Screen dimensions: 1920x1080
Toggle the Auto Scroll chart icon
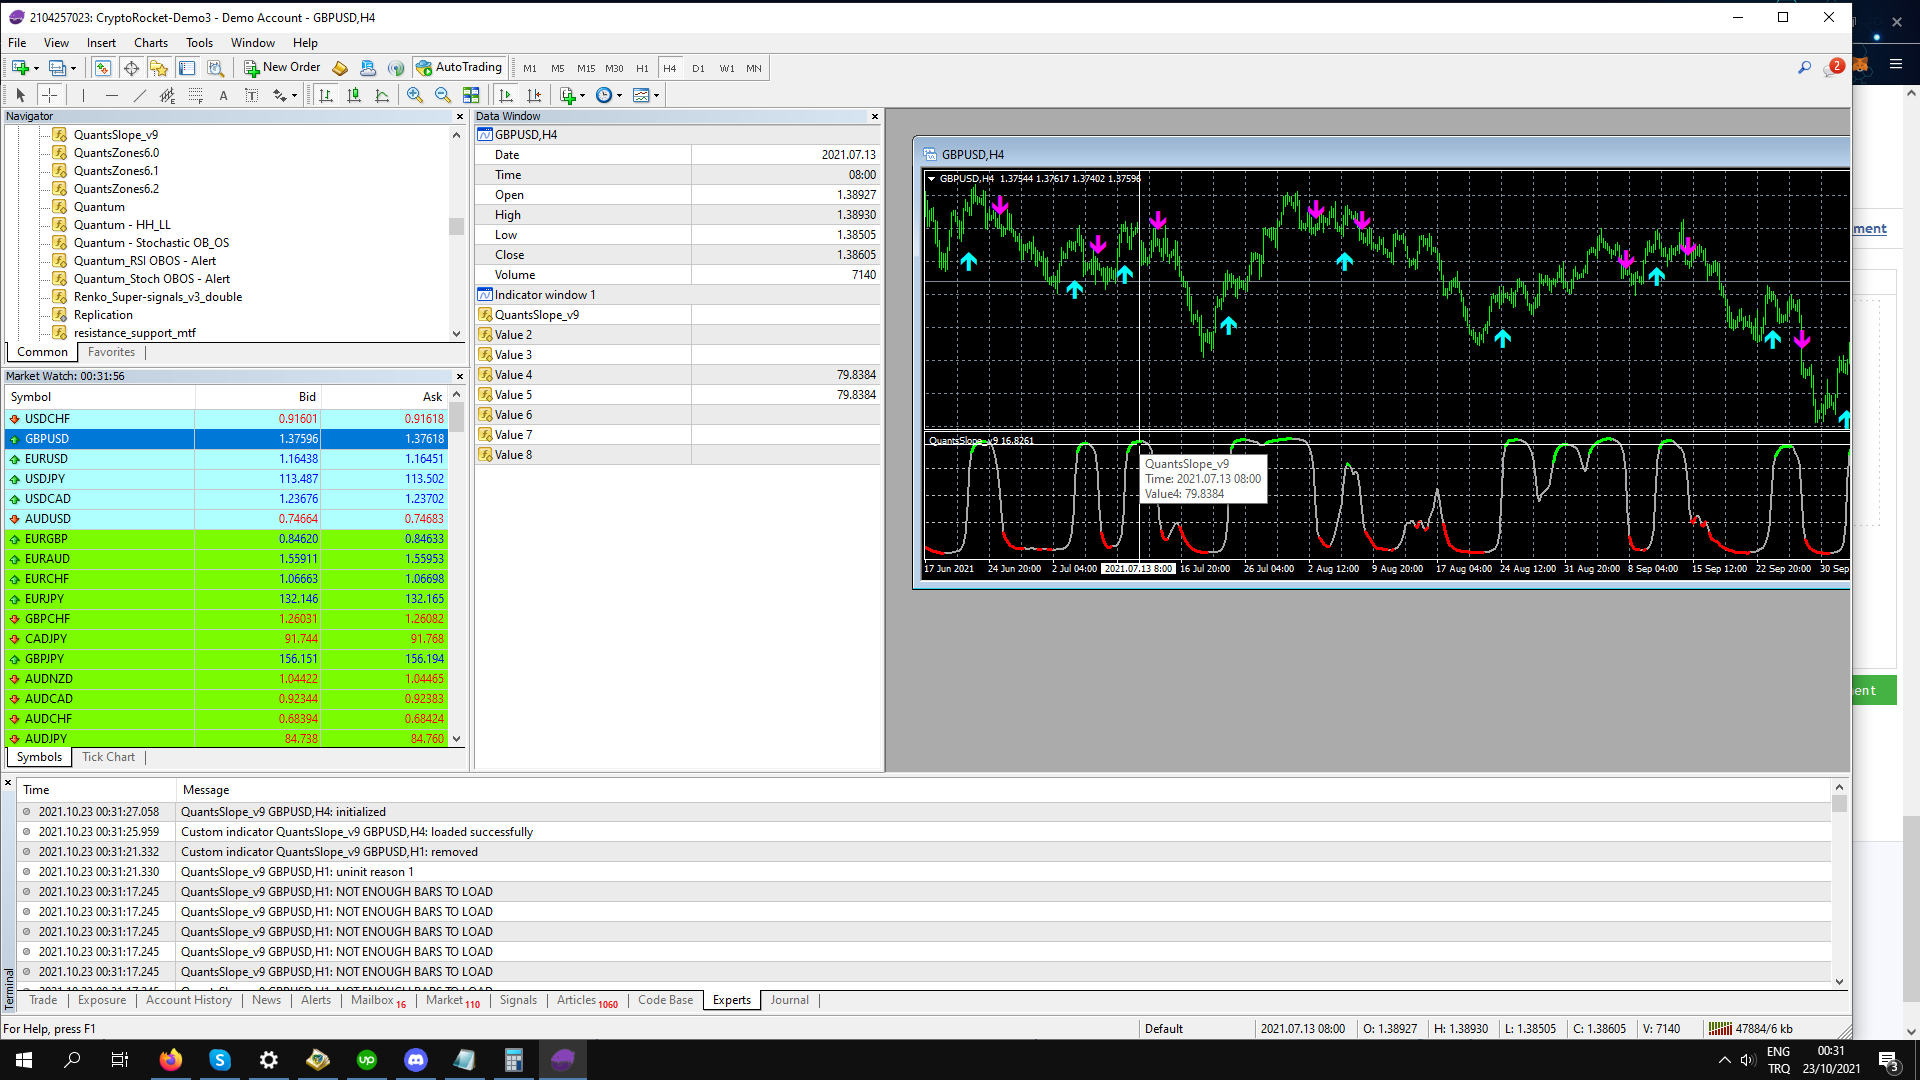click(506, 95)
